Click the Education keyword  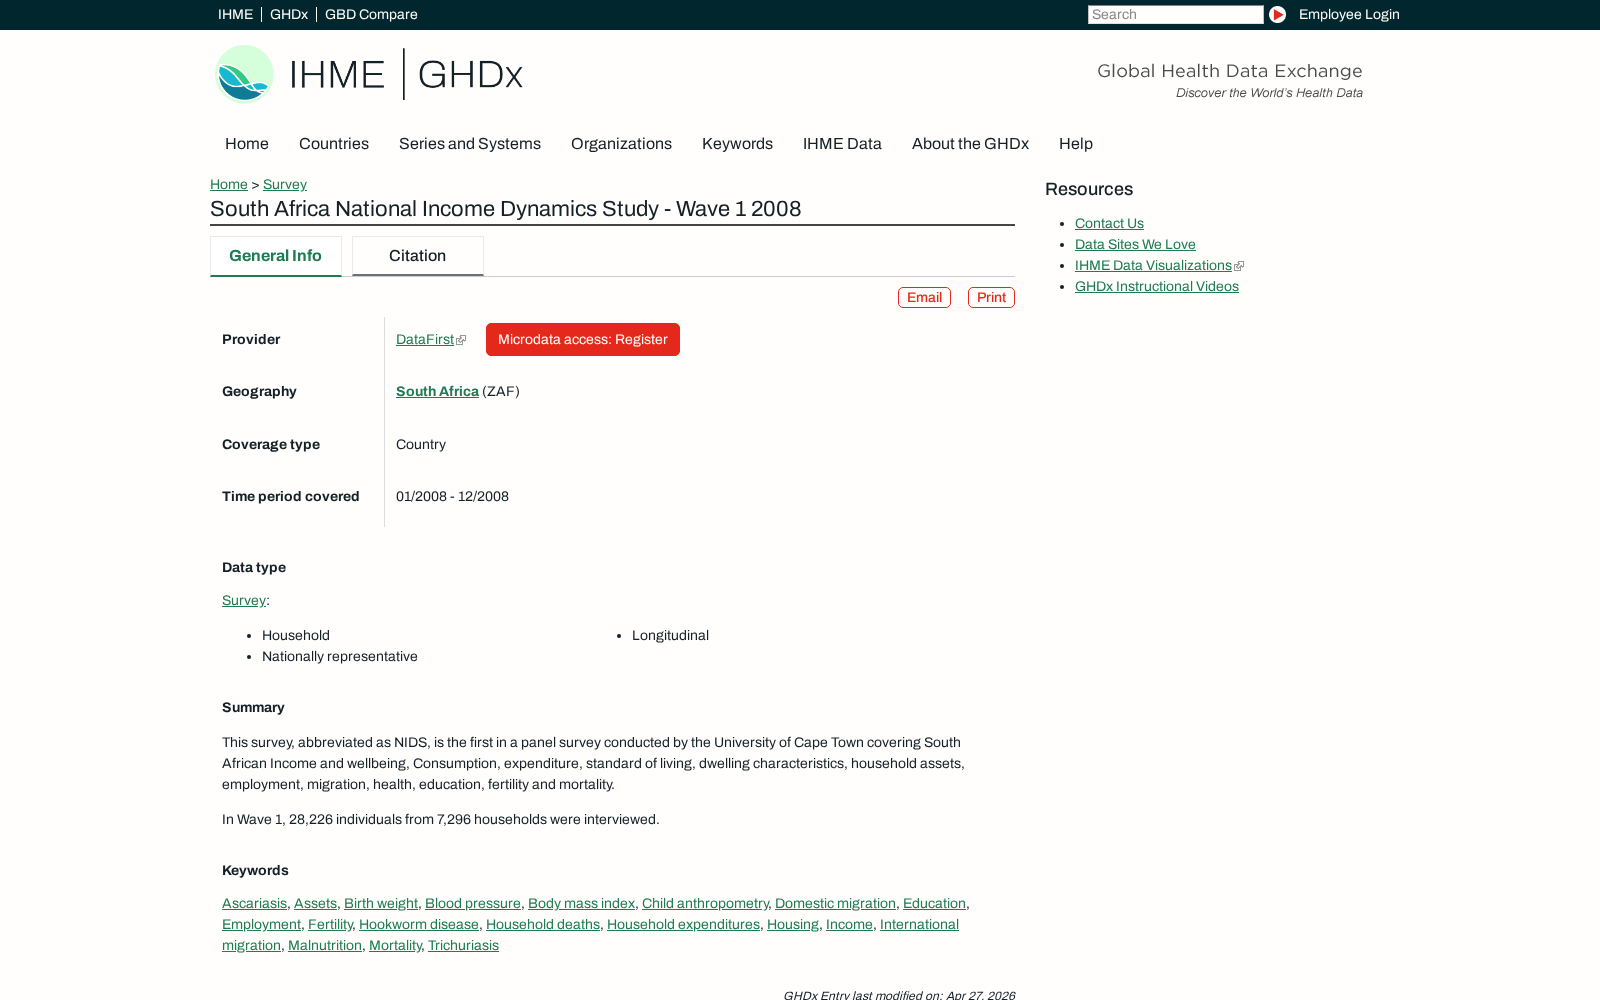[934, 904]
